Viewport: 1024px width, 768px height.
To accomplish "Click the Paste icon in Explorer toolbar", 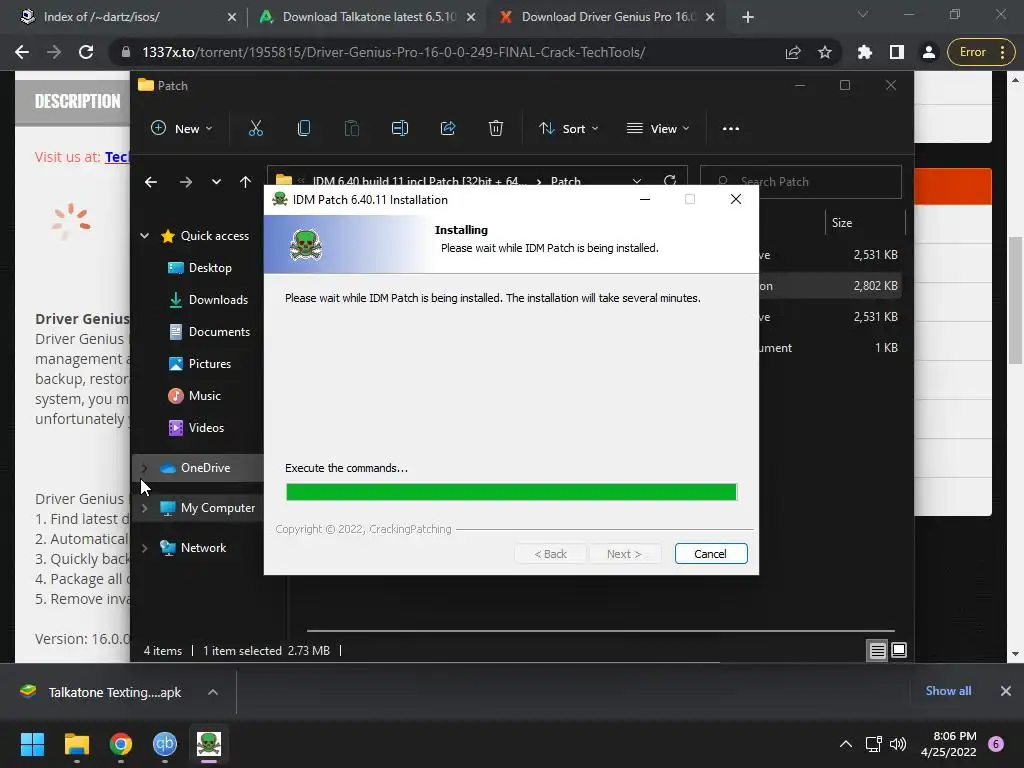I will 351,129.
